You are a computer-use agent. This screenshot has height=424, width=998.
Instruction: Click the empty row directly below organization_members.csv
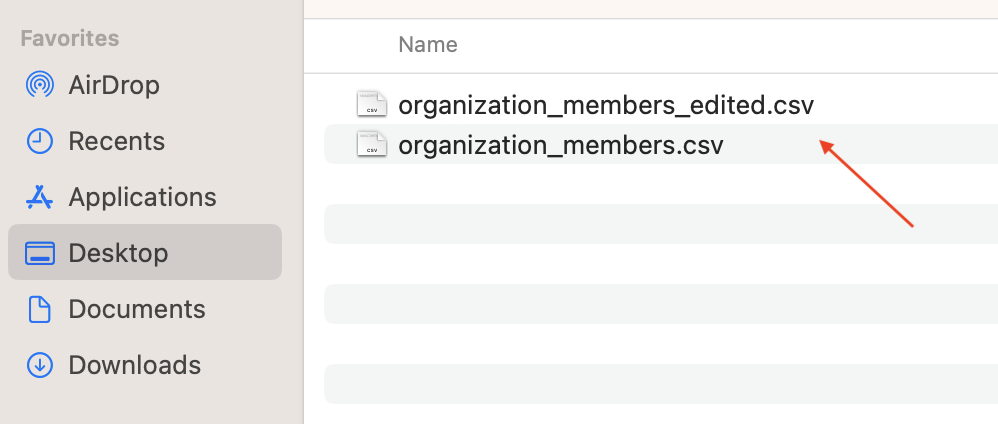pyautogui.click(x=660, y=185)
